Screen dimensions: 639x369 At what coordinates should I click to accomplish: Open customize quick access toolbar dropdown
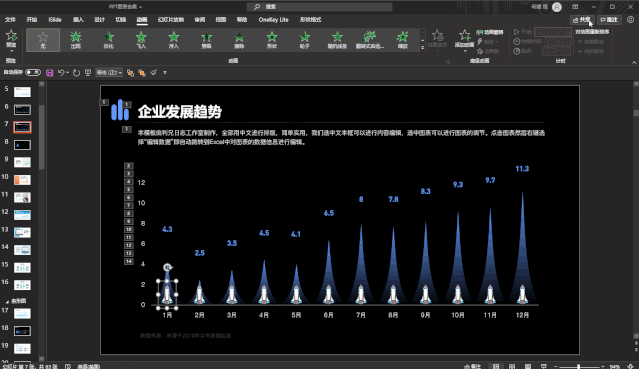coord(165,73)
